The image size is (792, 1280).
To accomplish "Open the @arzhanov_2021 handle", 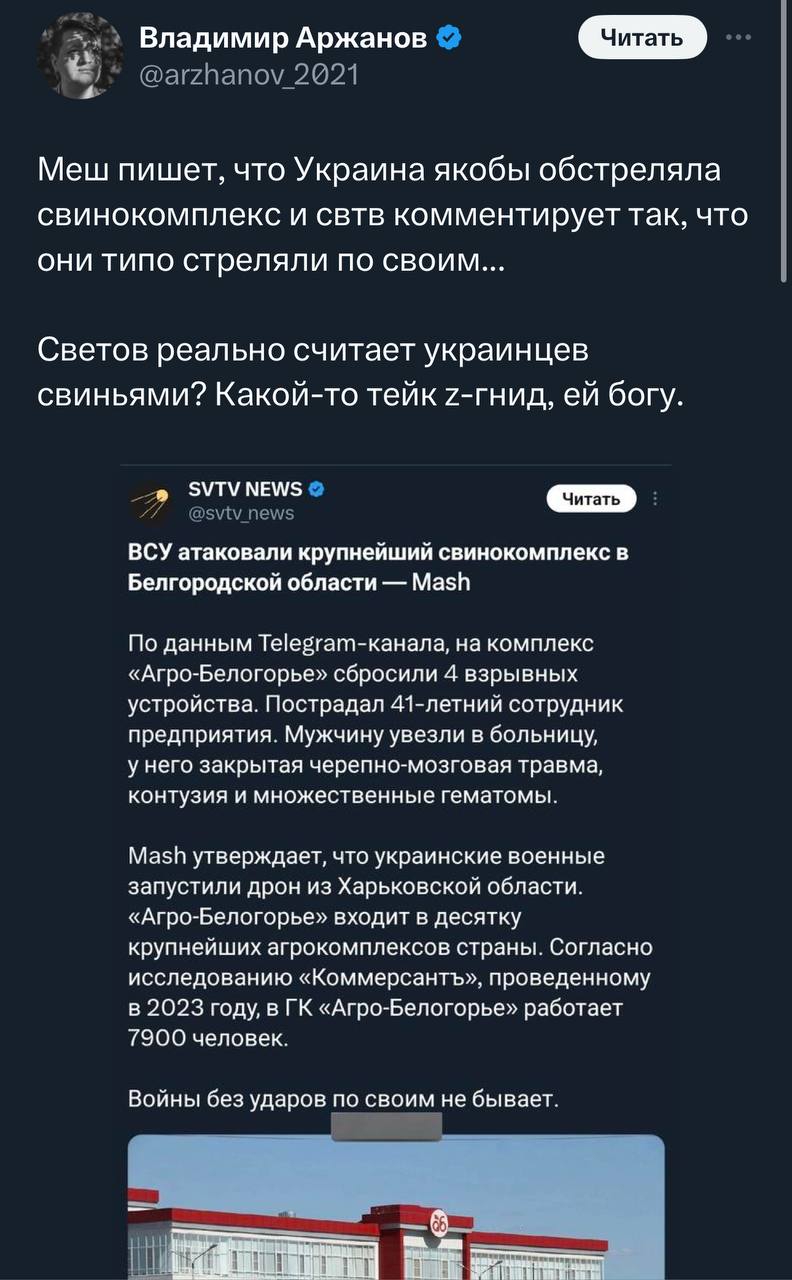I will coord(247,75).
